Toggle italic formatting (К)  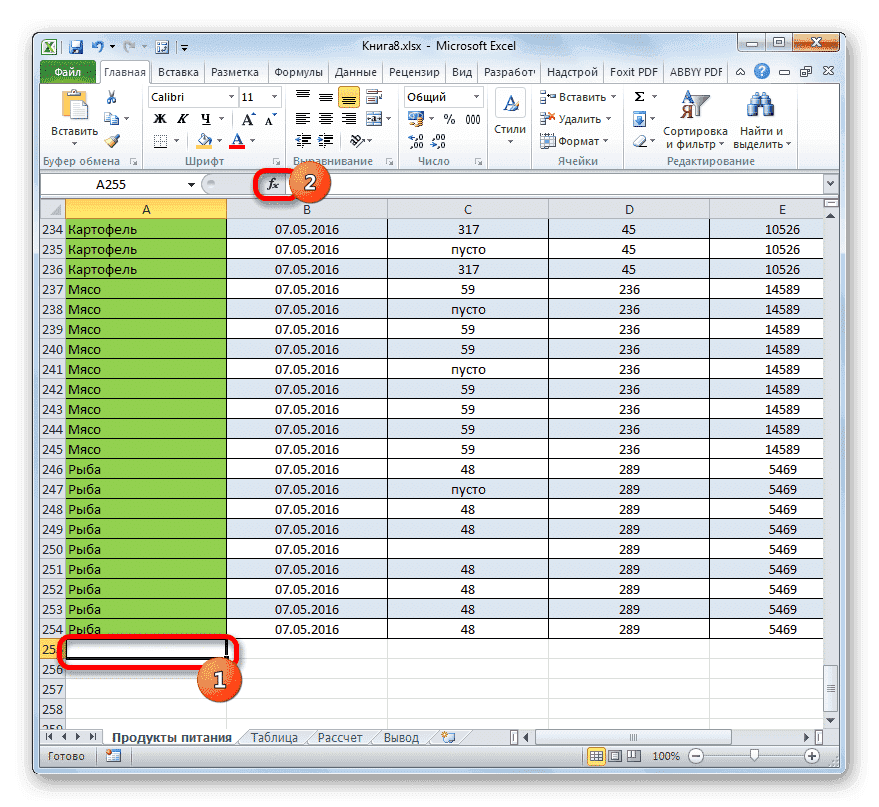[183, 118]
